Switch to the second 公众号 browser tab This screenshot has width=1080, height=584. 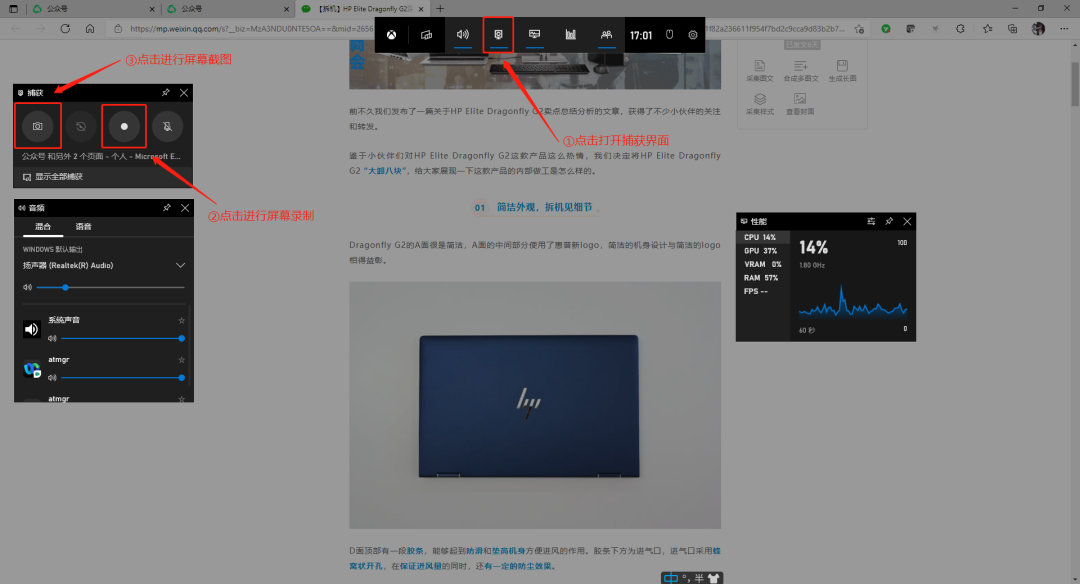click(x=227, y=9)
